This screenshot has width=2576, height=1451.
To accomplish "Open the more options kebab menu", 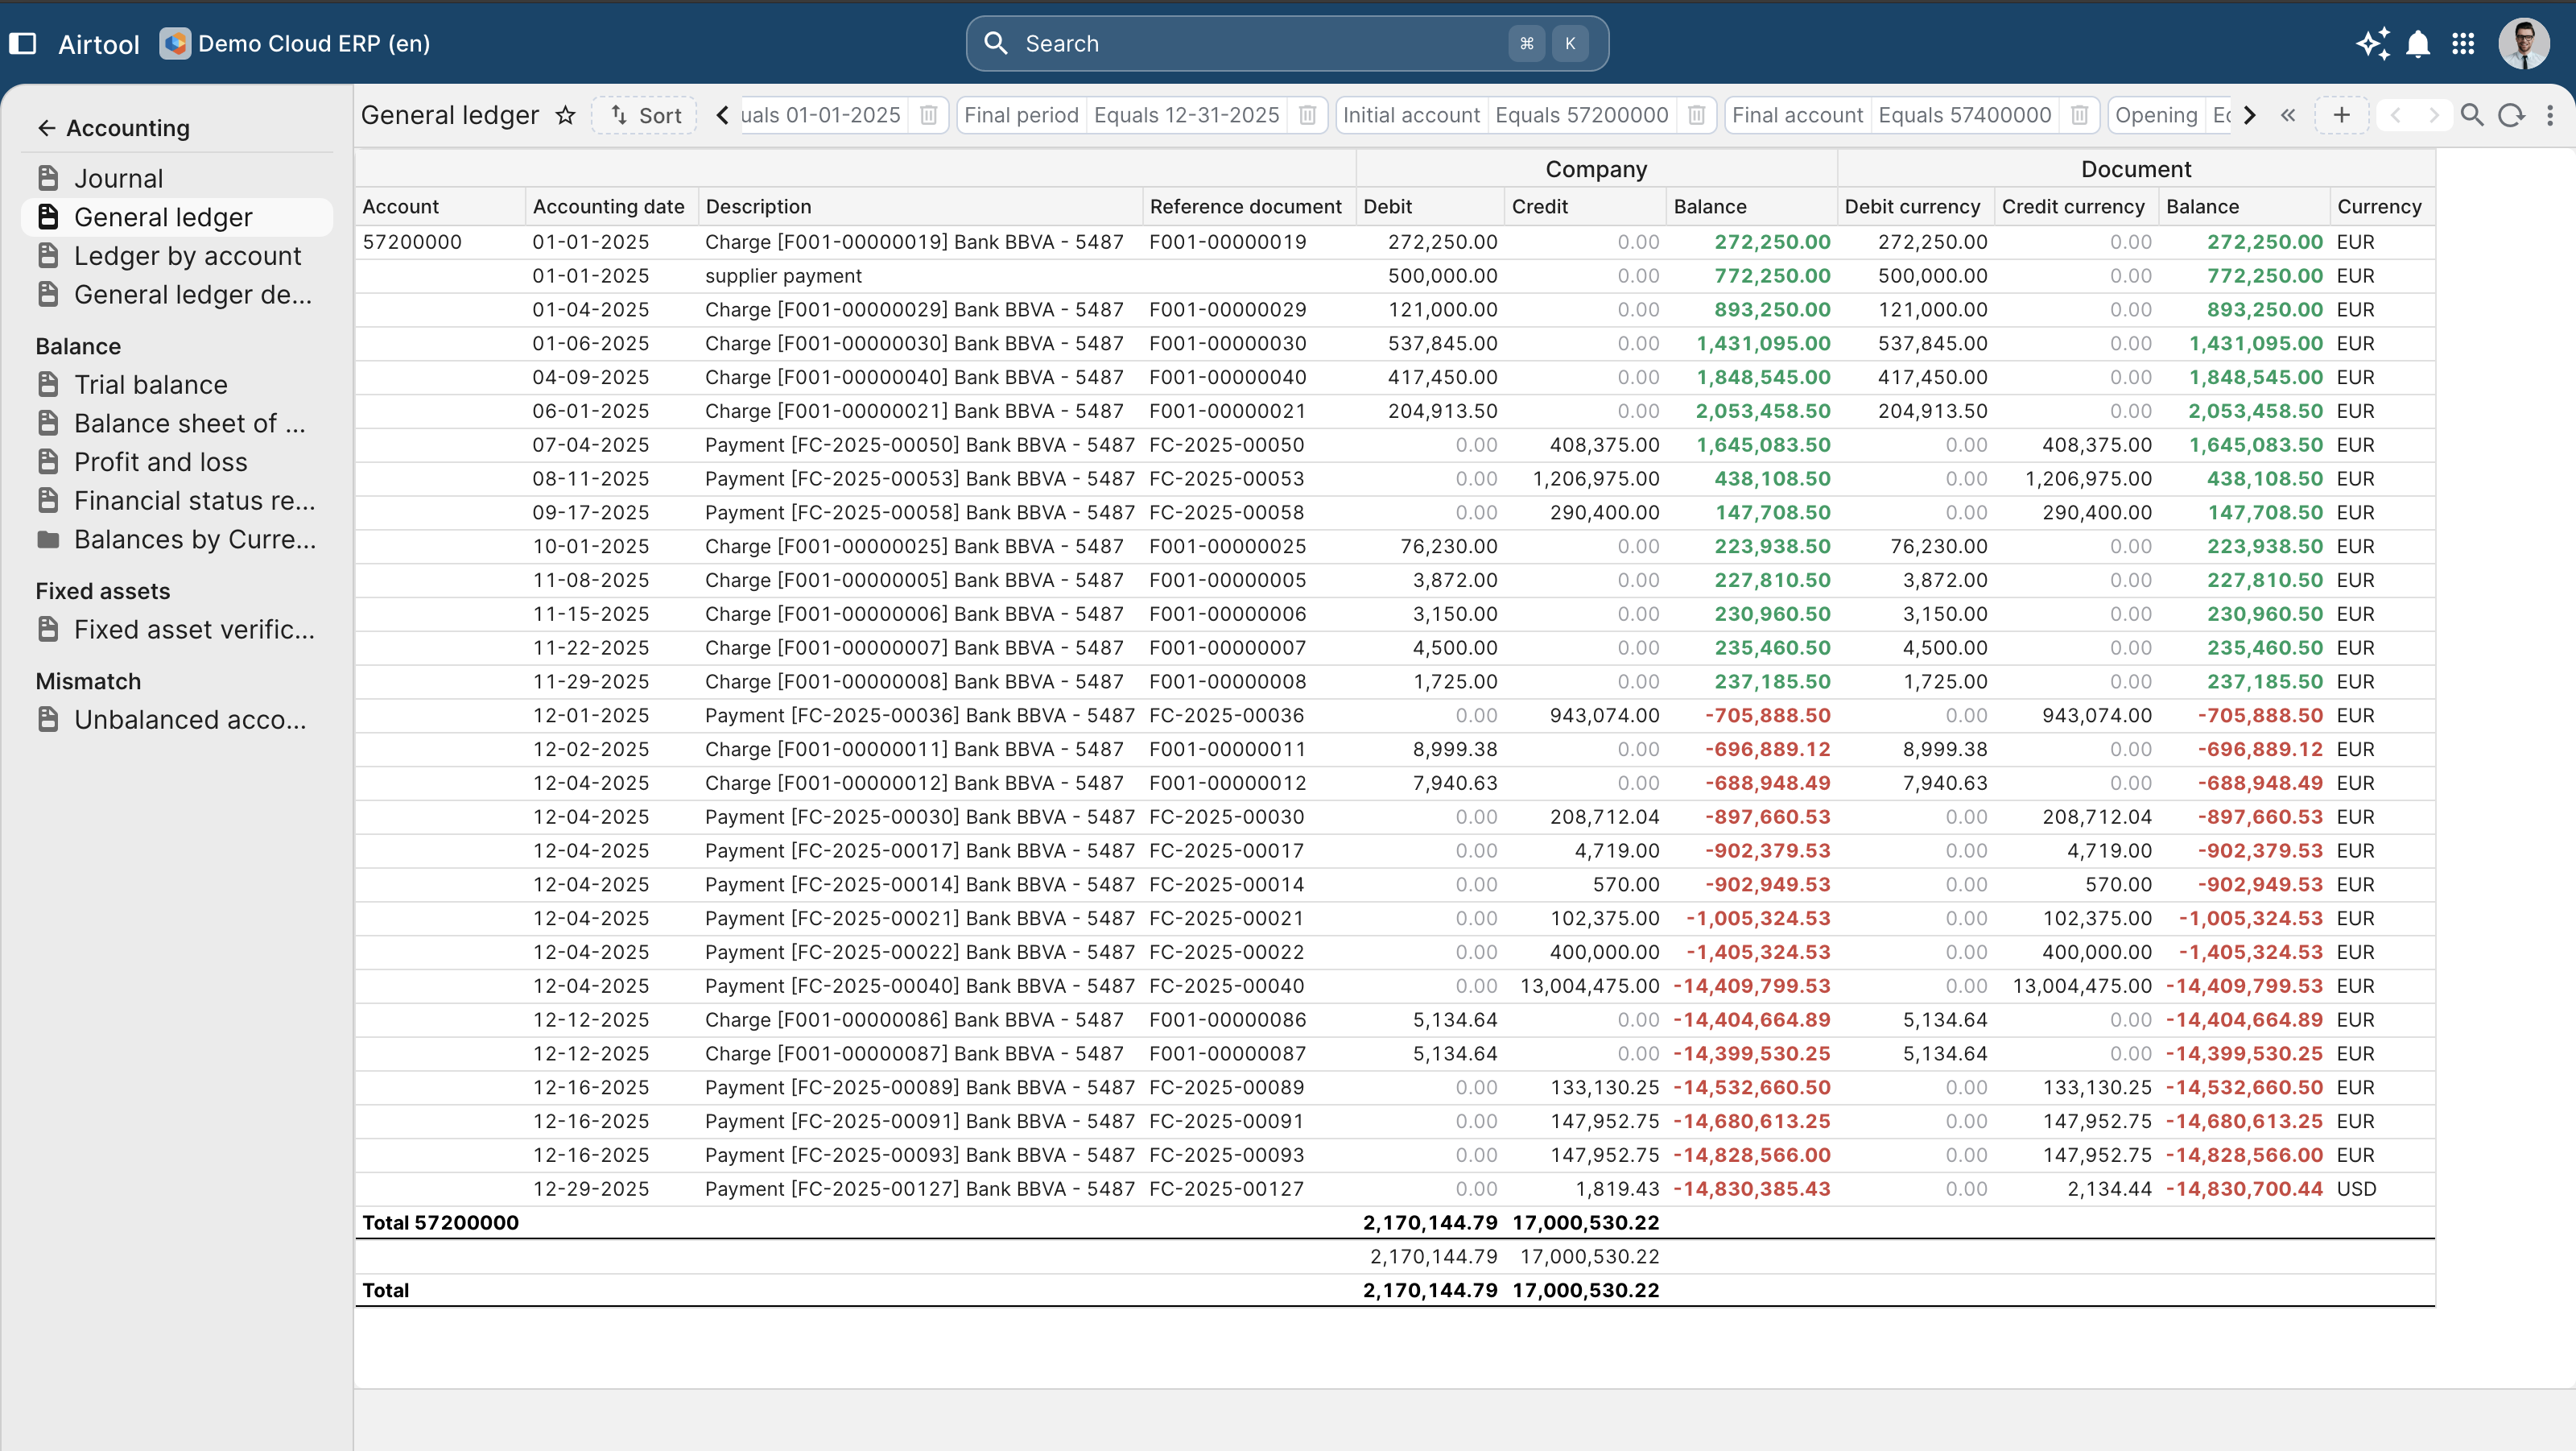I will tap(2550, 115).
